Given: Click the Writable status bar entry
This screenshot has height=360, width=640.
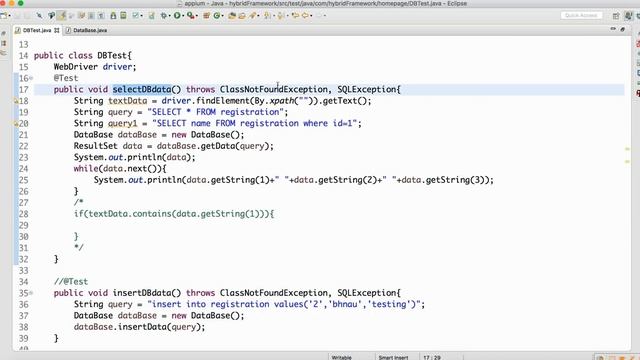Looking at the screenshot, I should coord(342,357).
